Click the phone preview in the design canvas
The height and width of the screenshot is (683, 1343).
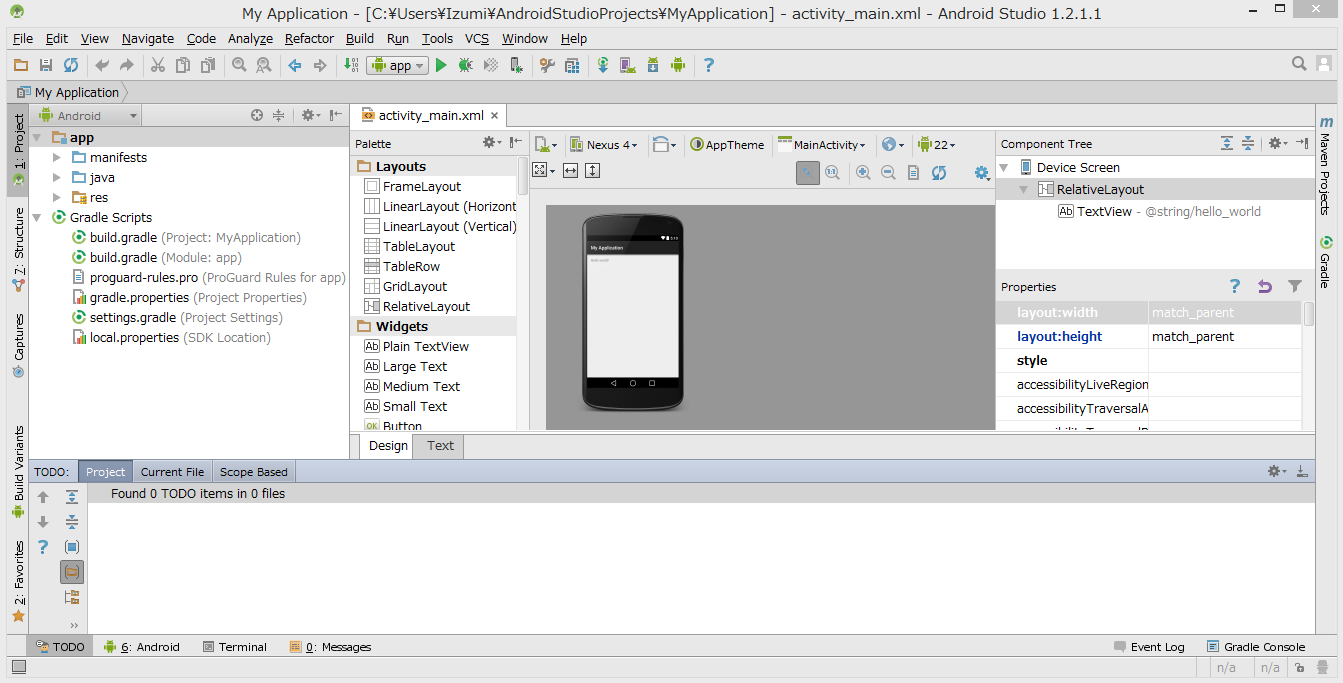[633, 312]
